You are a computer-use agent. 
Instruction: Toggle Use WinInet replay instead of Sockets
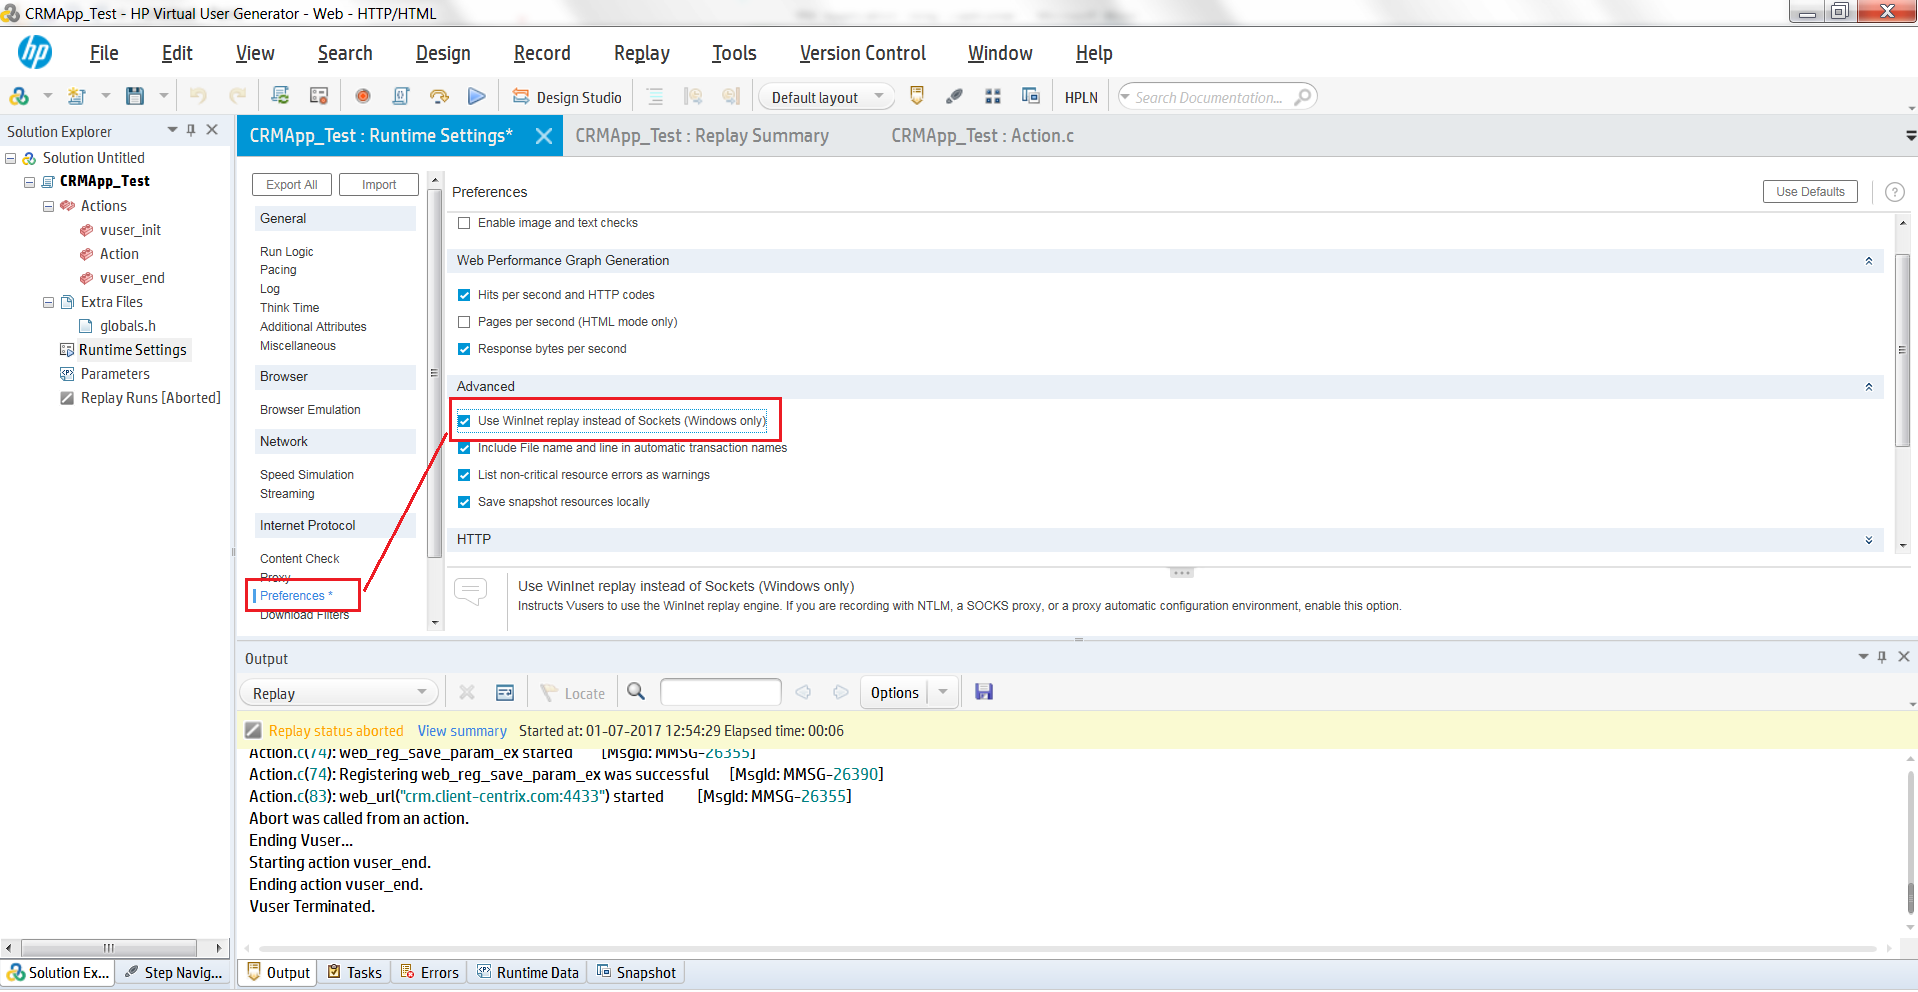464,421
